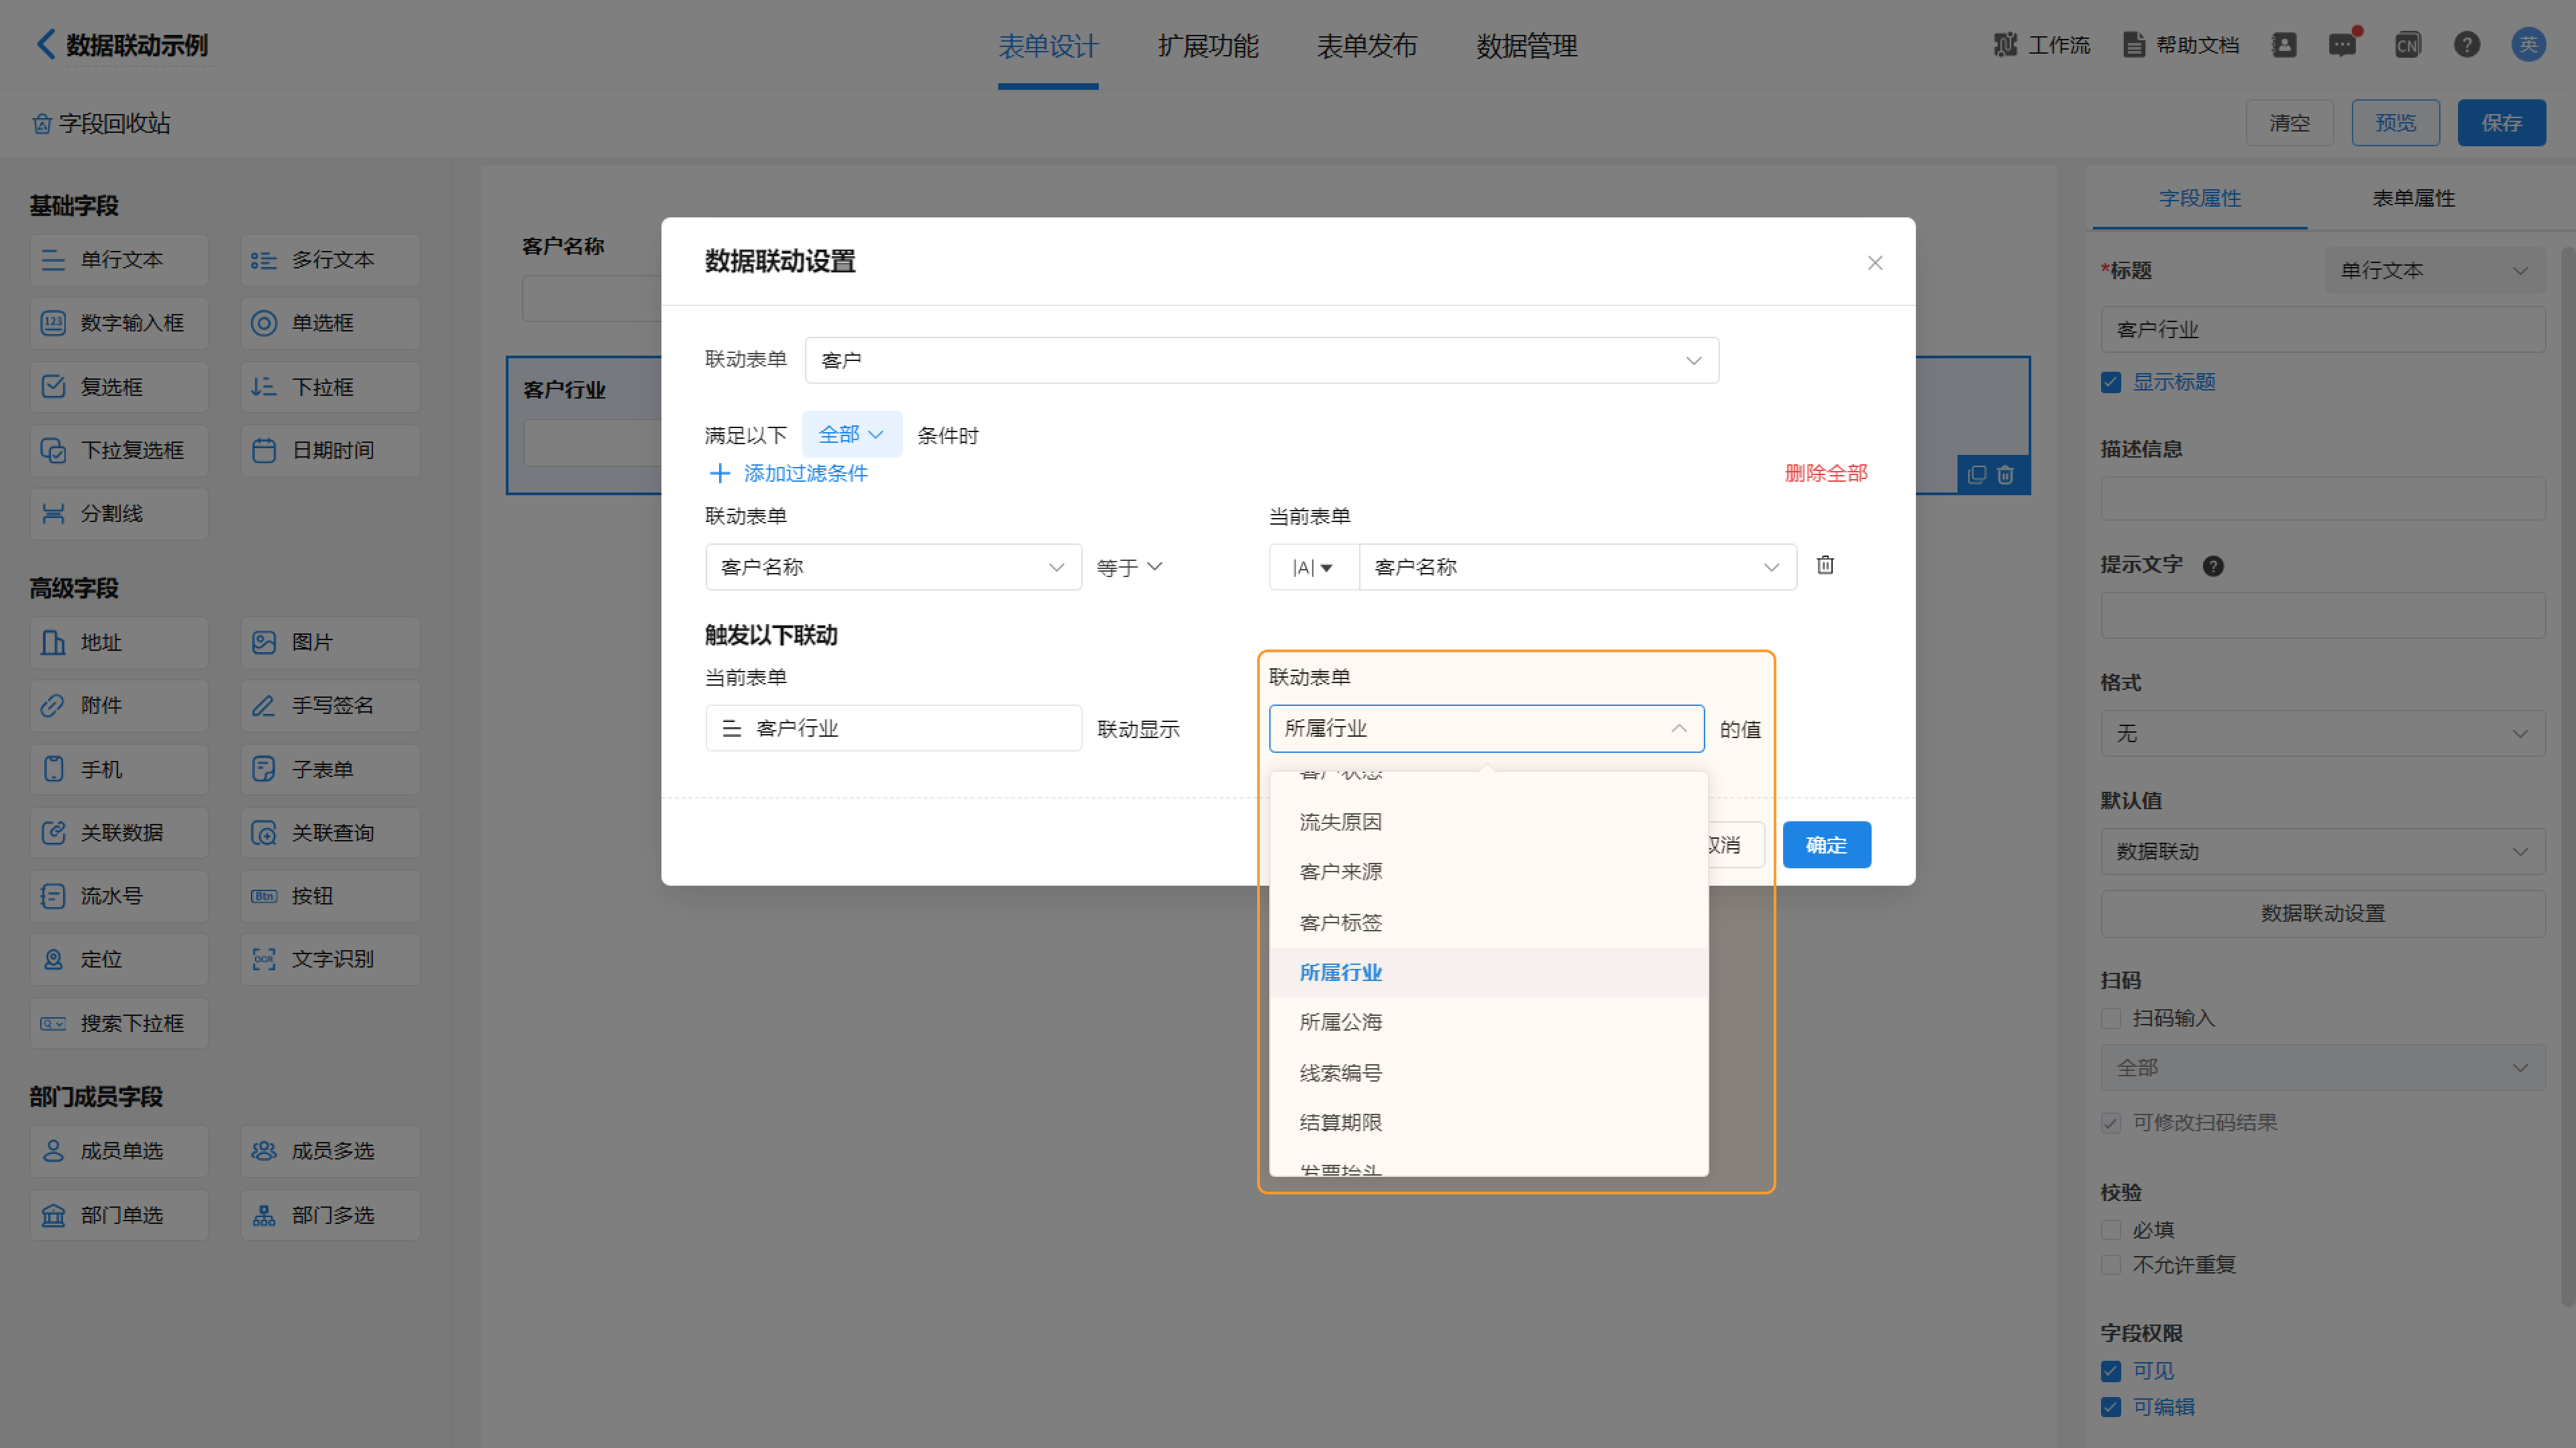Select the 日期时间 field
This screenshot has width=2576, height=1448.
tap(330, 450)
